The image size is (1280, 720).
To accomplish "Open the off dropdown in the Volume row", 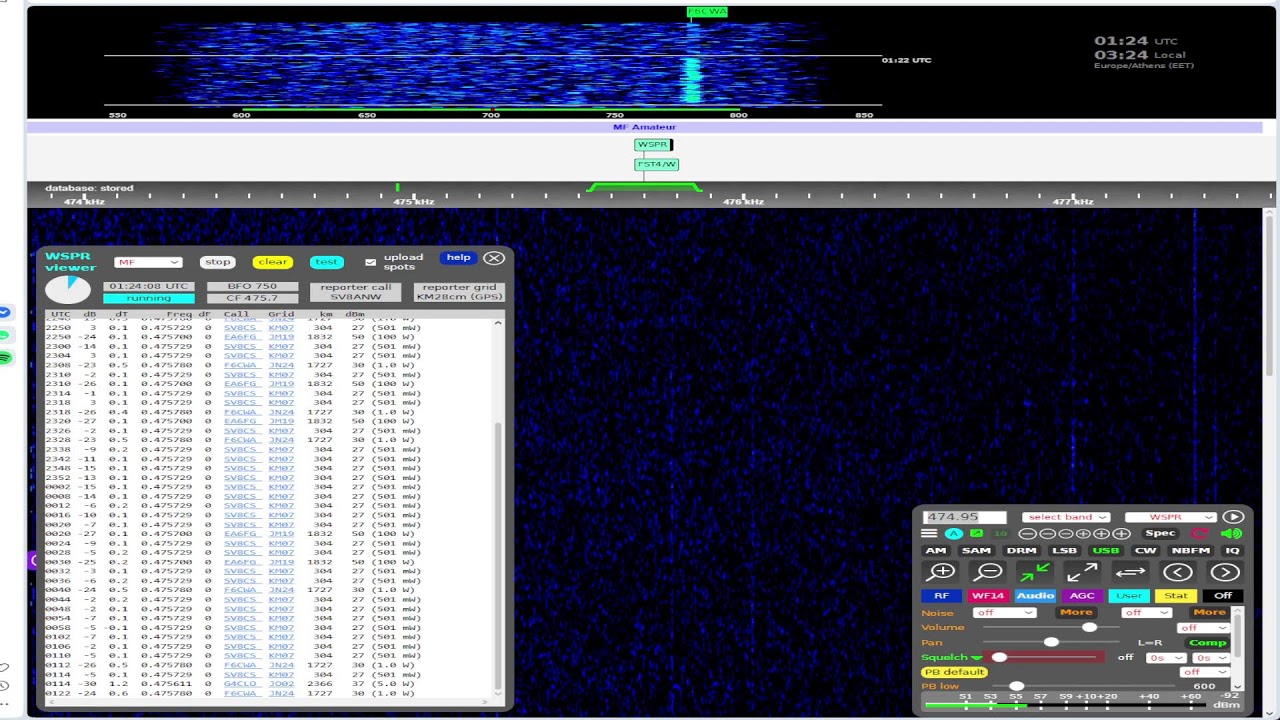I will (1204, 628).
